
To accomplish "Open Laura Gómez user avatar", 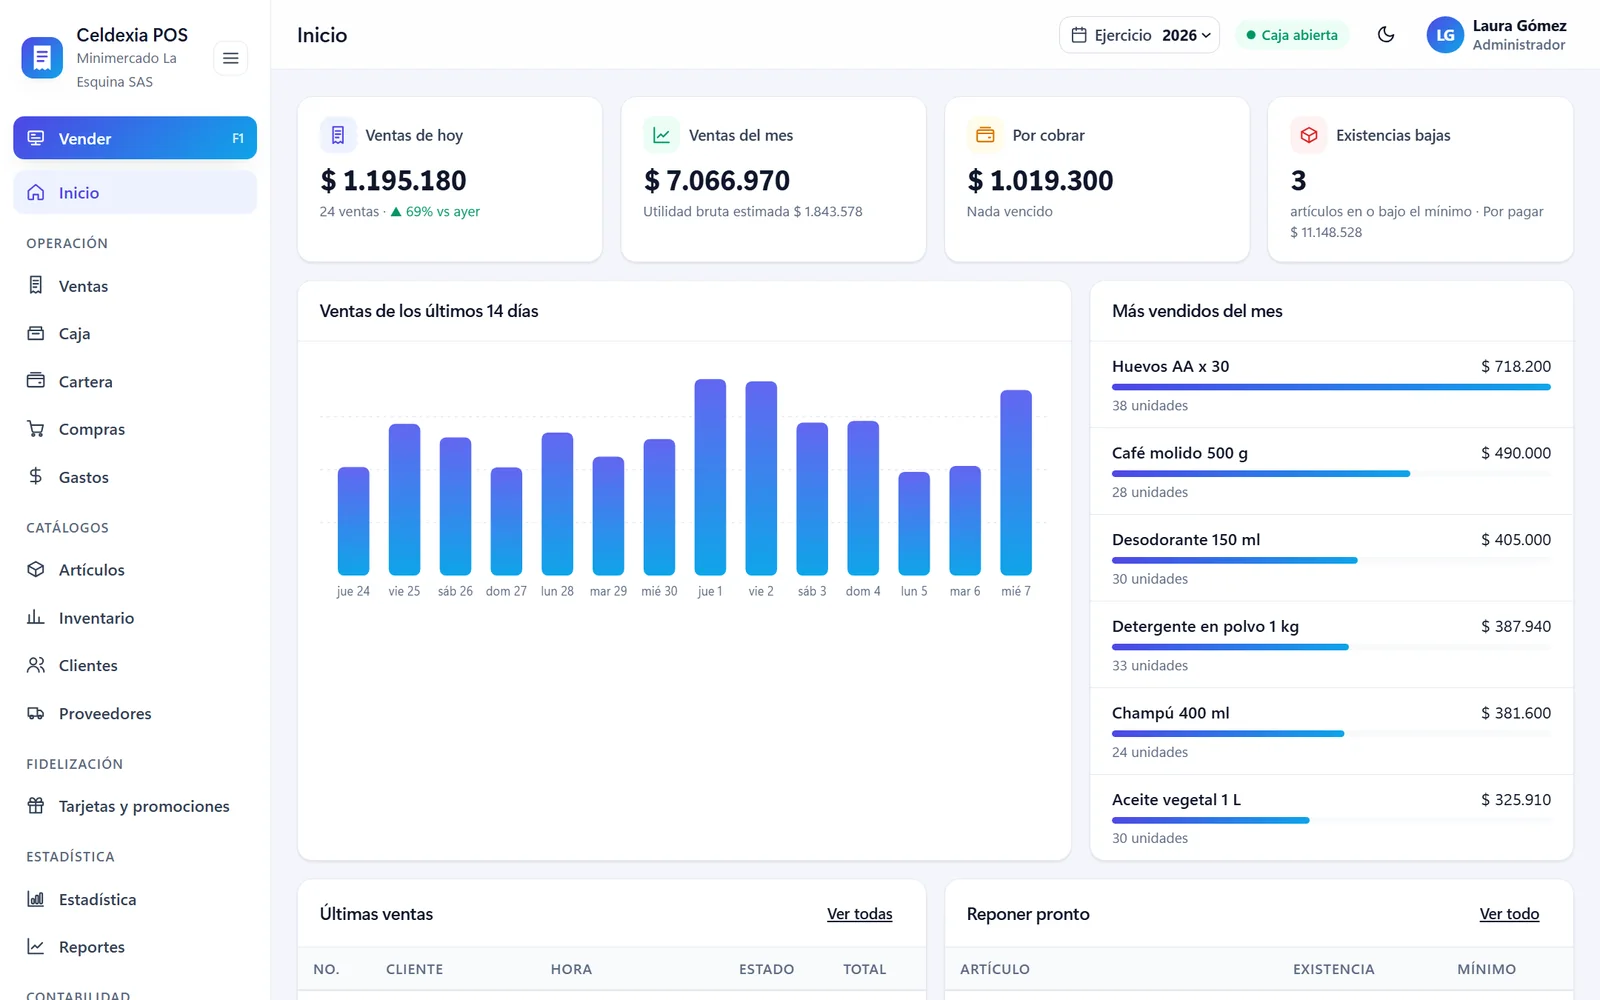I will coord(1445,35).
